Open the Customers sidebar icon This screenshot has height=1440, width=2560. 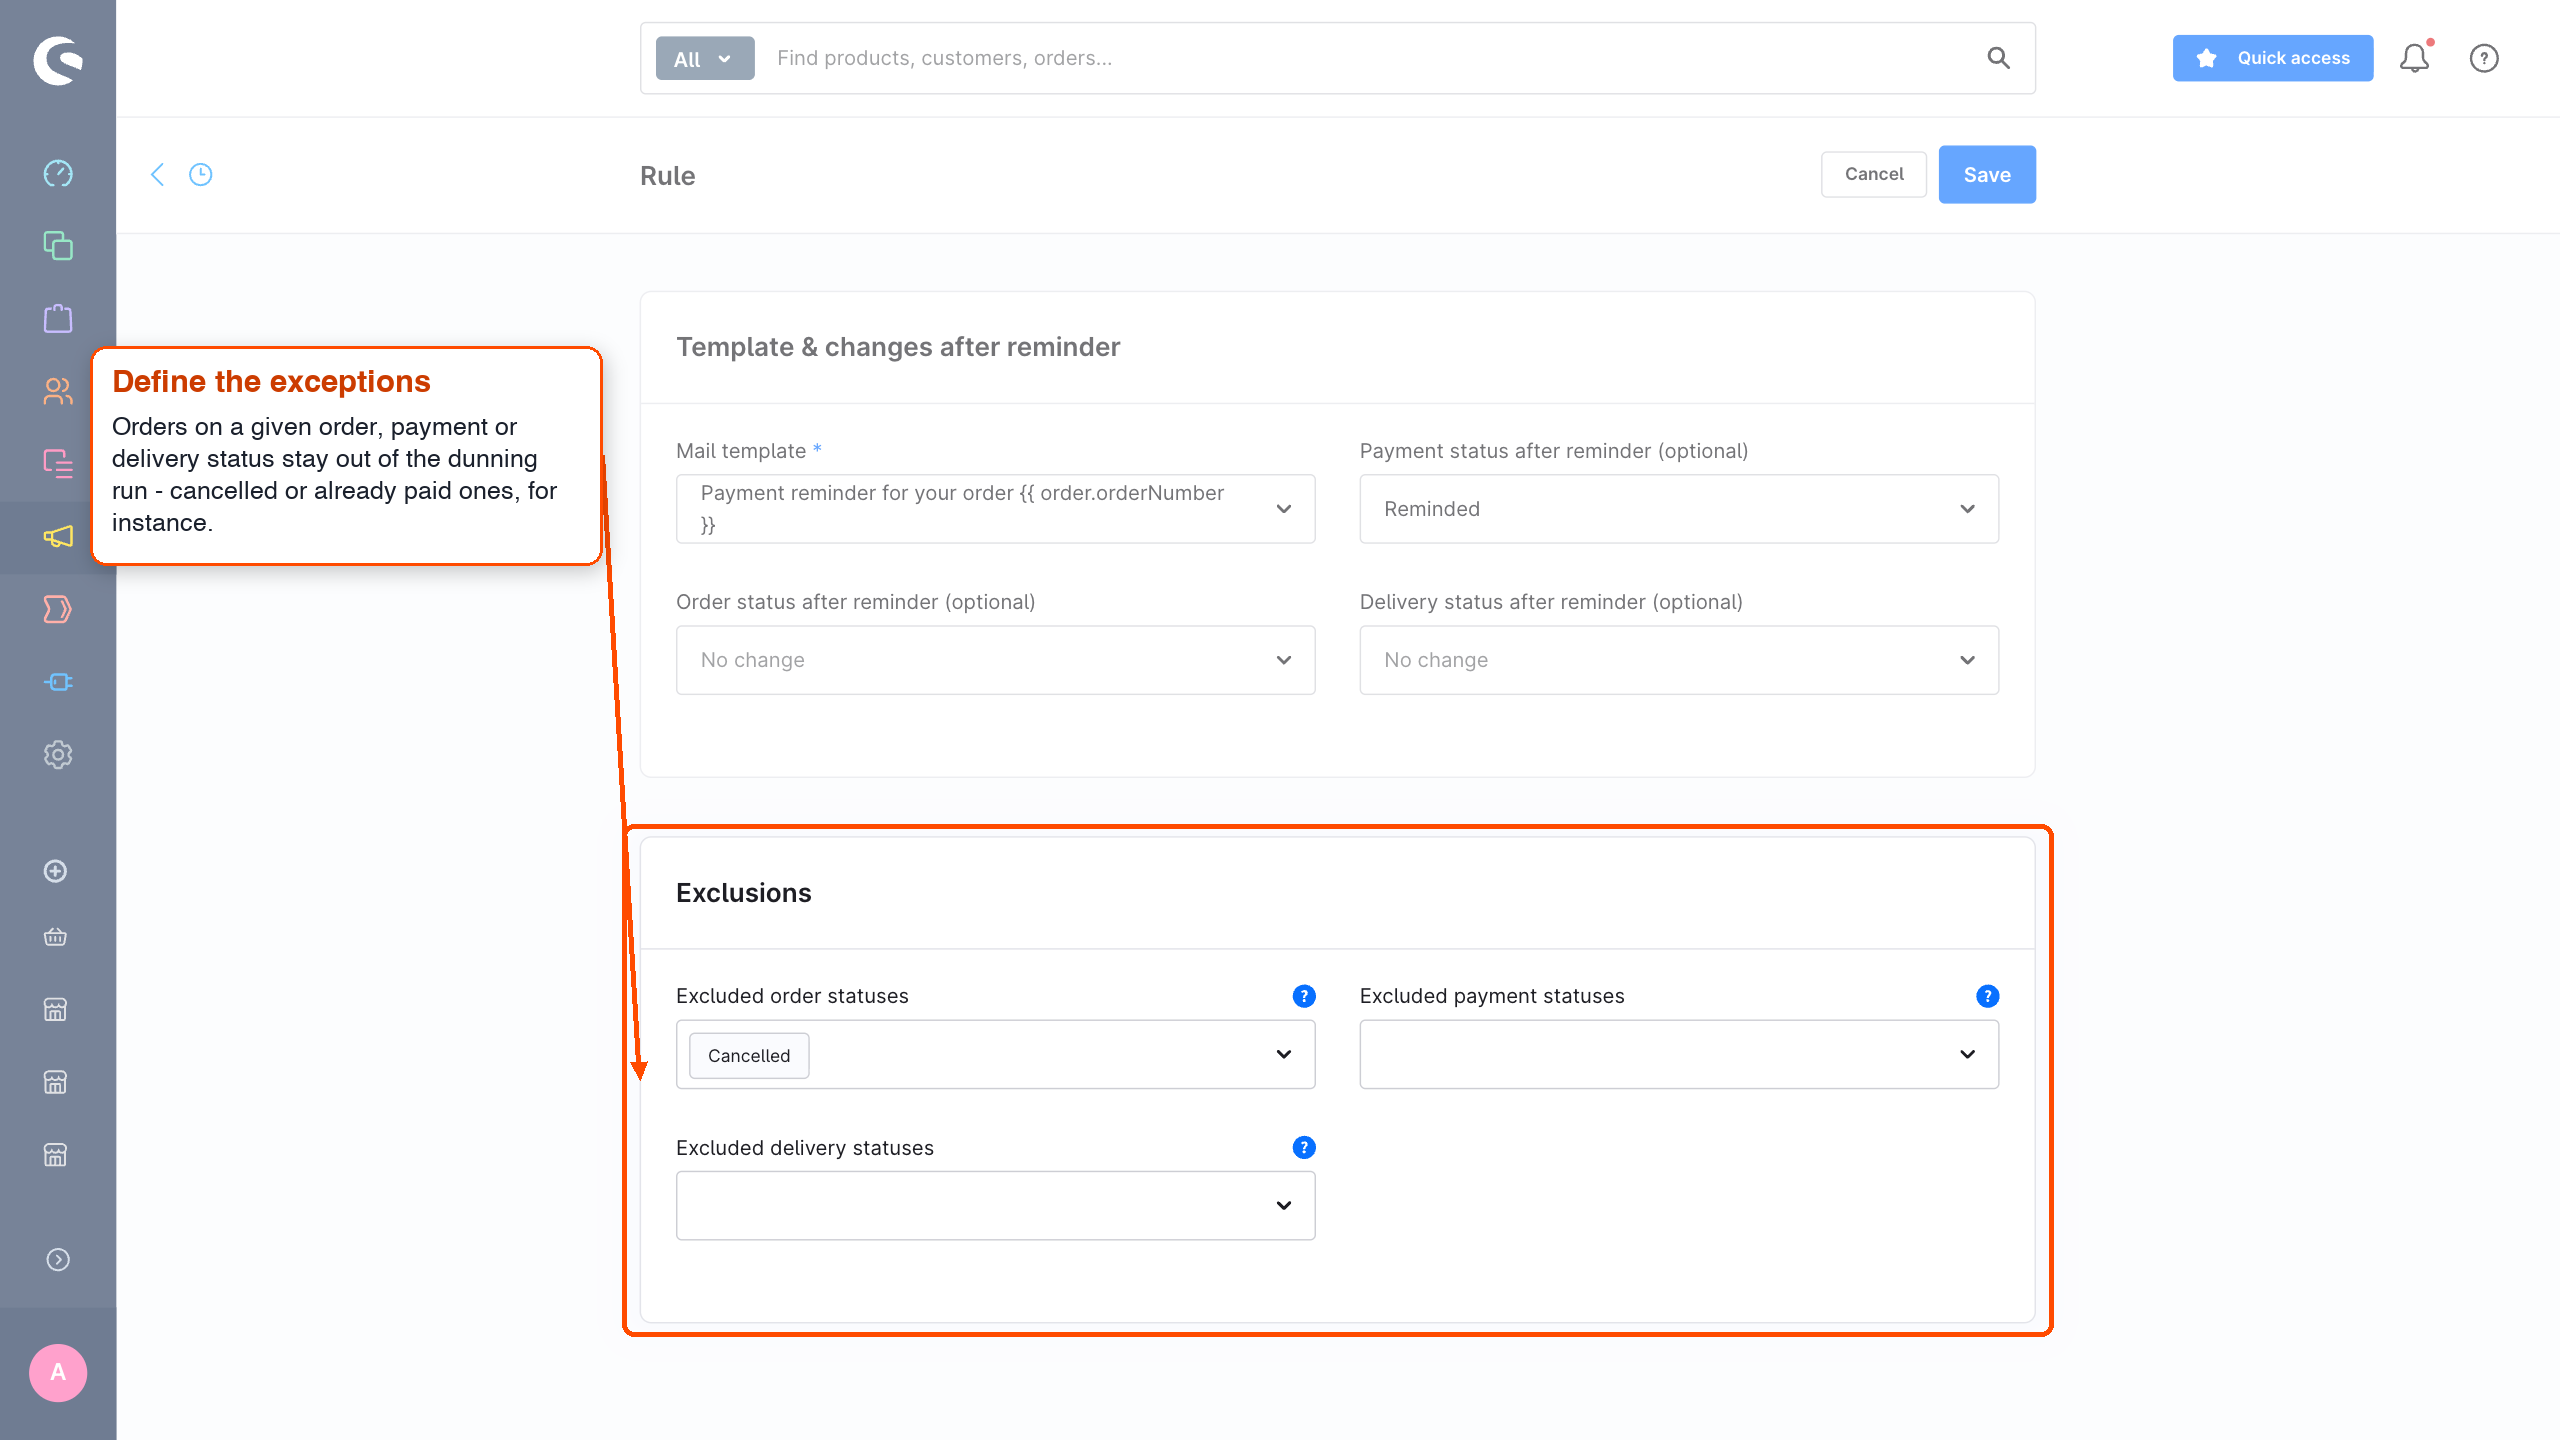point(58,391)
